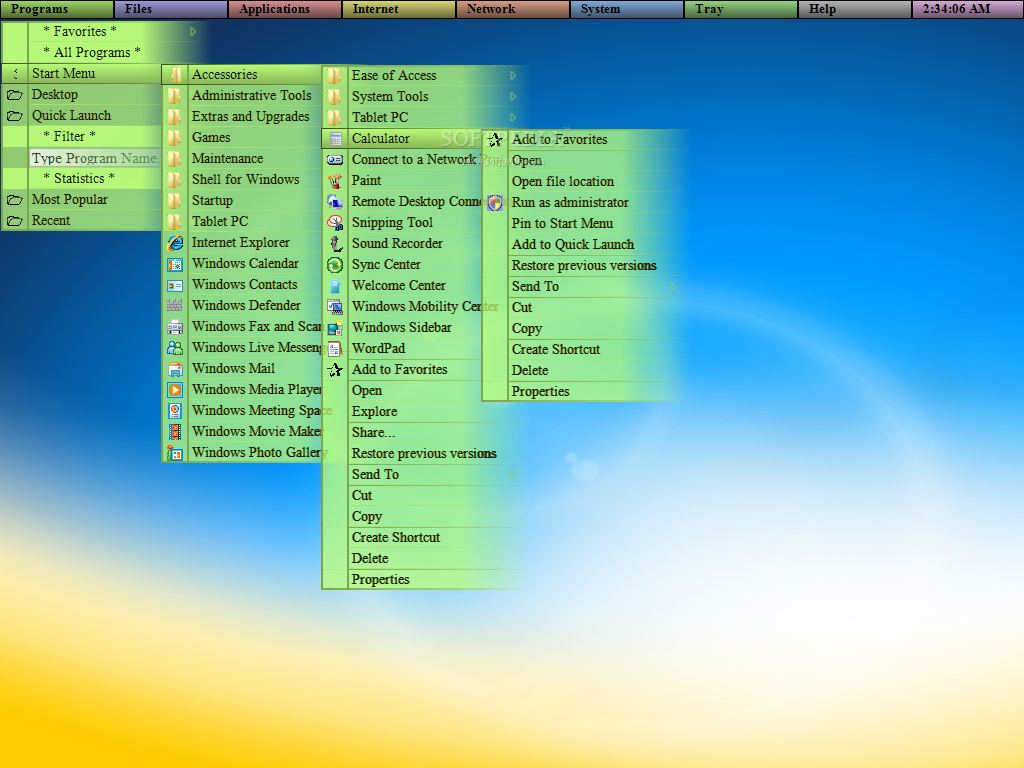Click the Welcome Center icon
Screen dimensions: 1024x768
coord(336,285)
